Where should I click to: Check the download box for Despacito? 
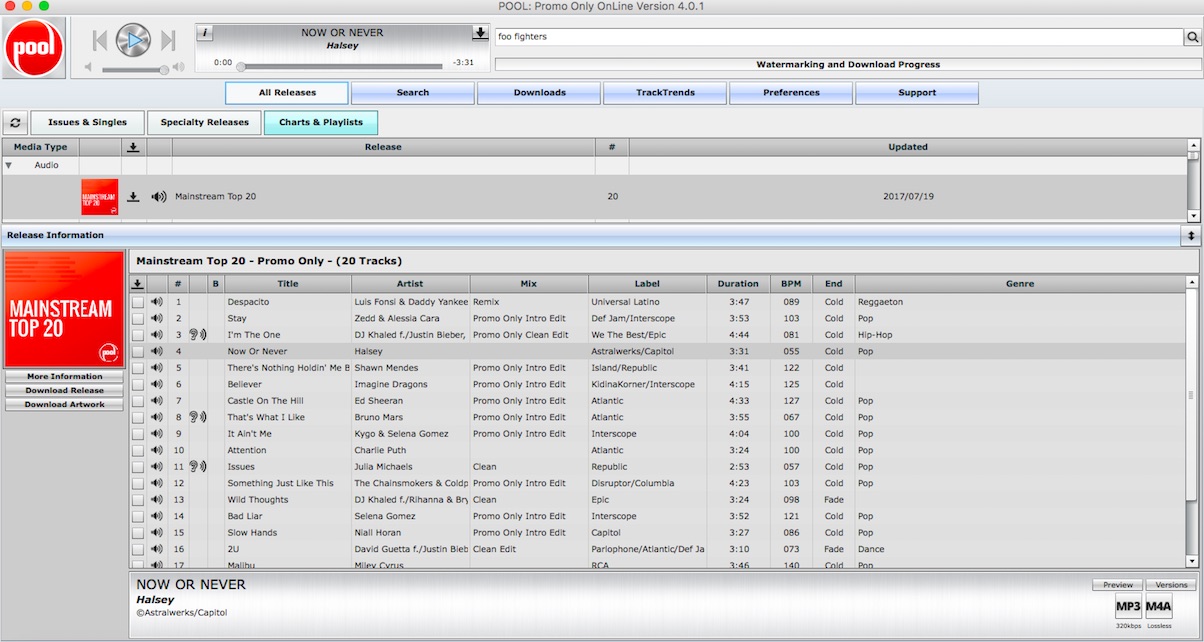coord(138,301)
